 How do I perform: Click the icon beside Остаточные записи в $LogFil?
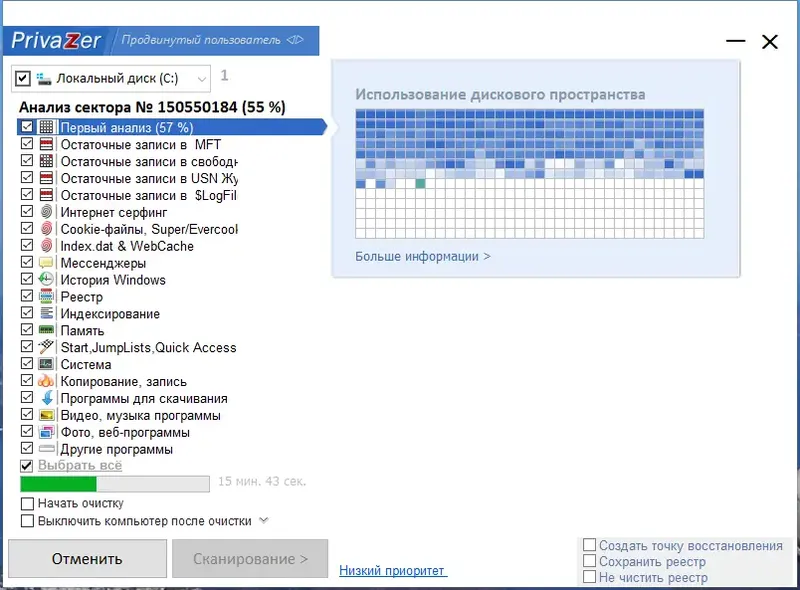coord(46,195)
